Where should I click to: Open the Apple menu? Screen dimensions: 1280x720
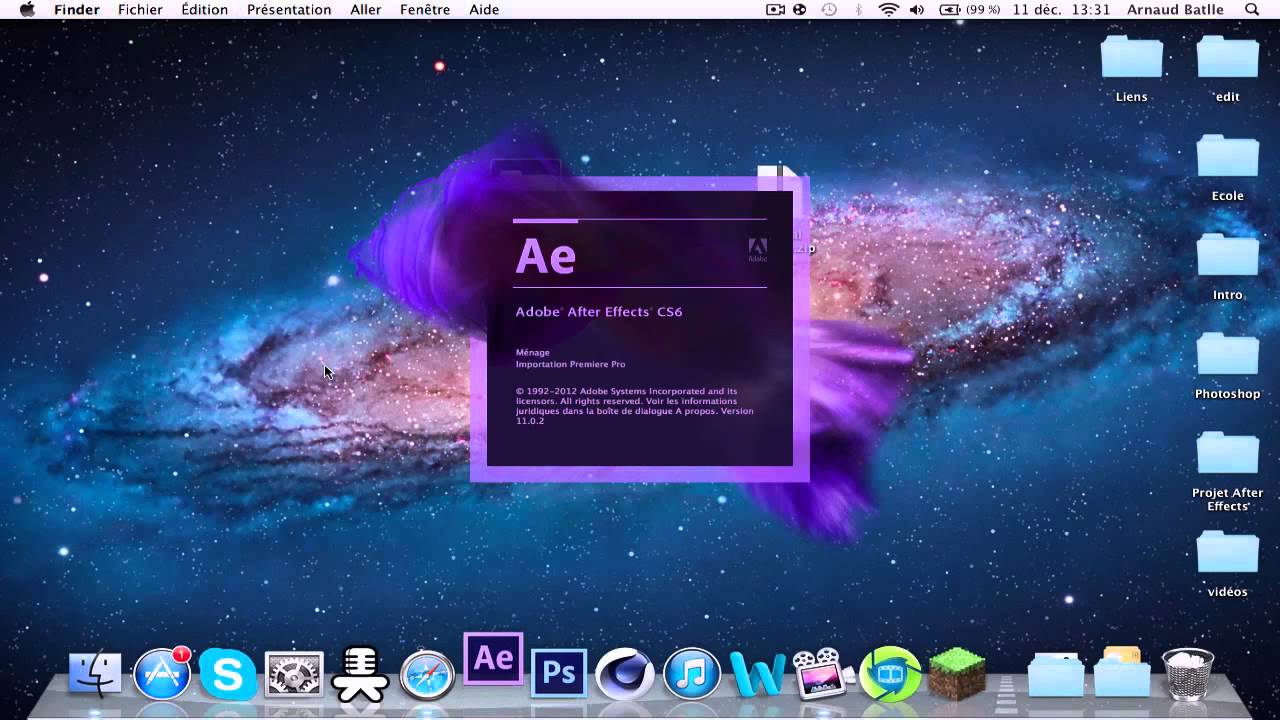point(27,10)
